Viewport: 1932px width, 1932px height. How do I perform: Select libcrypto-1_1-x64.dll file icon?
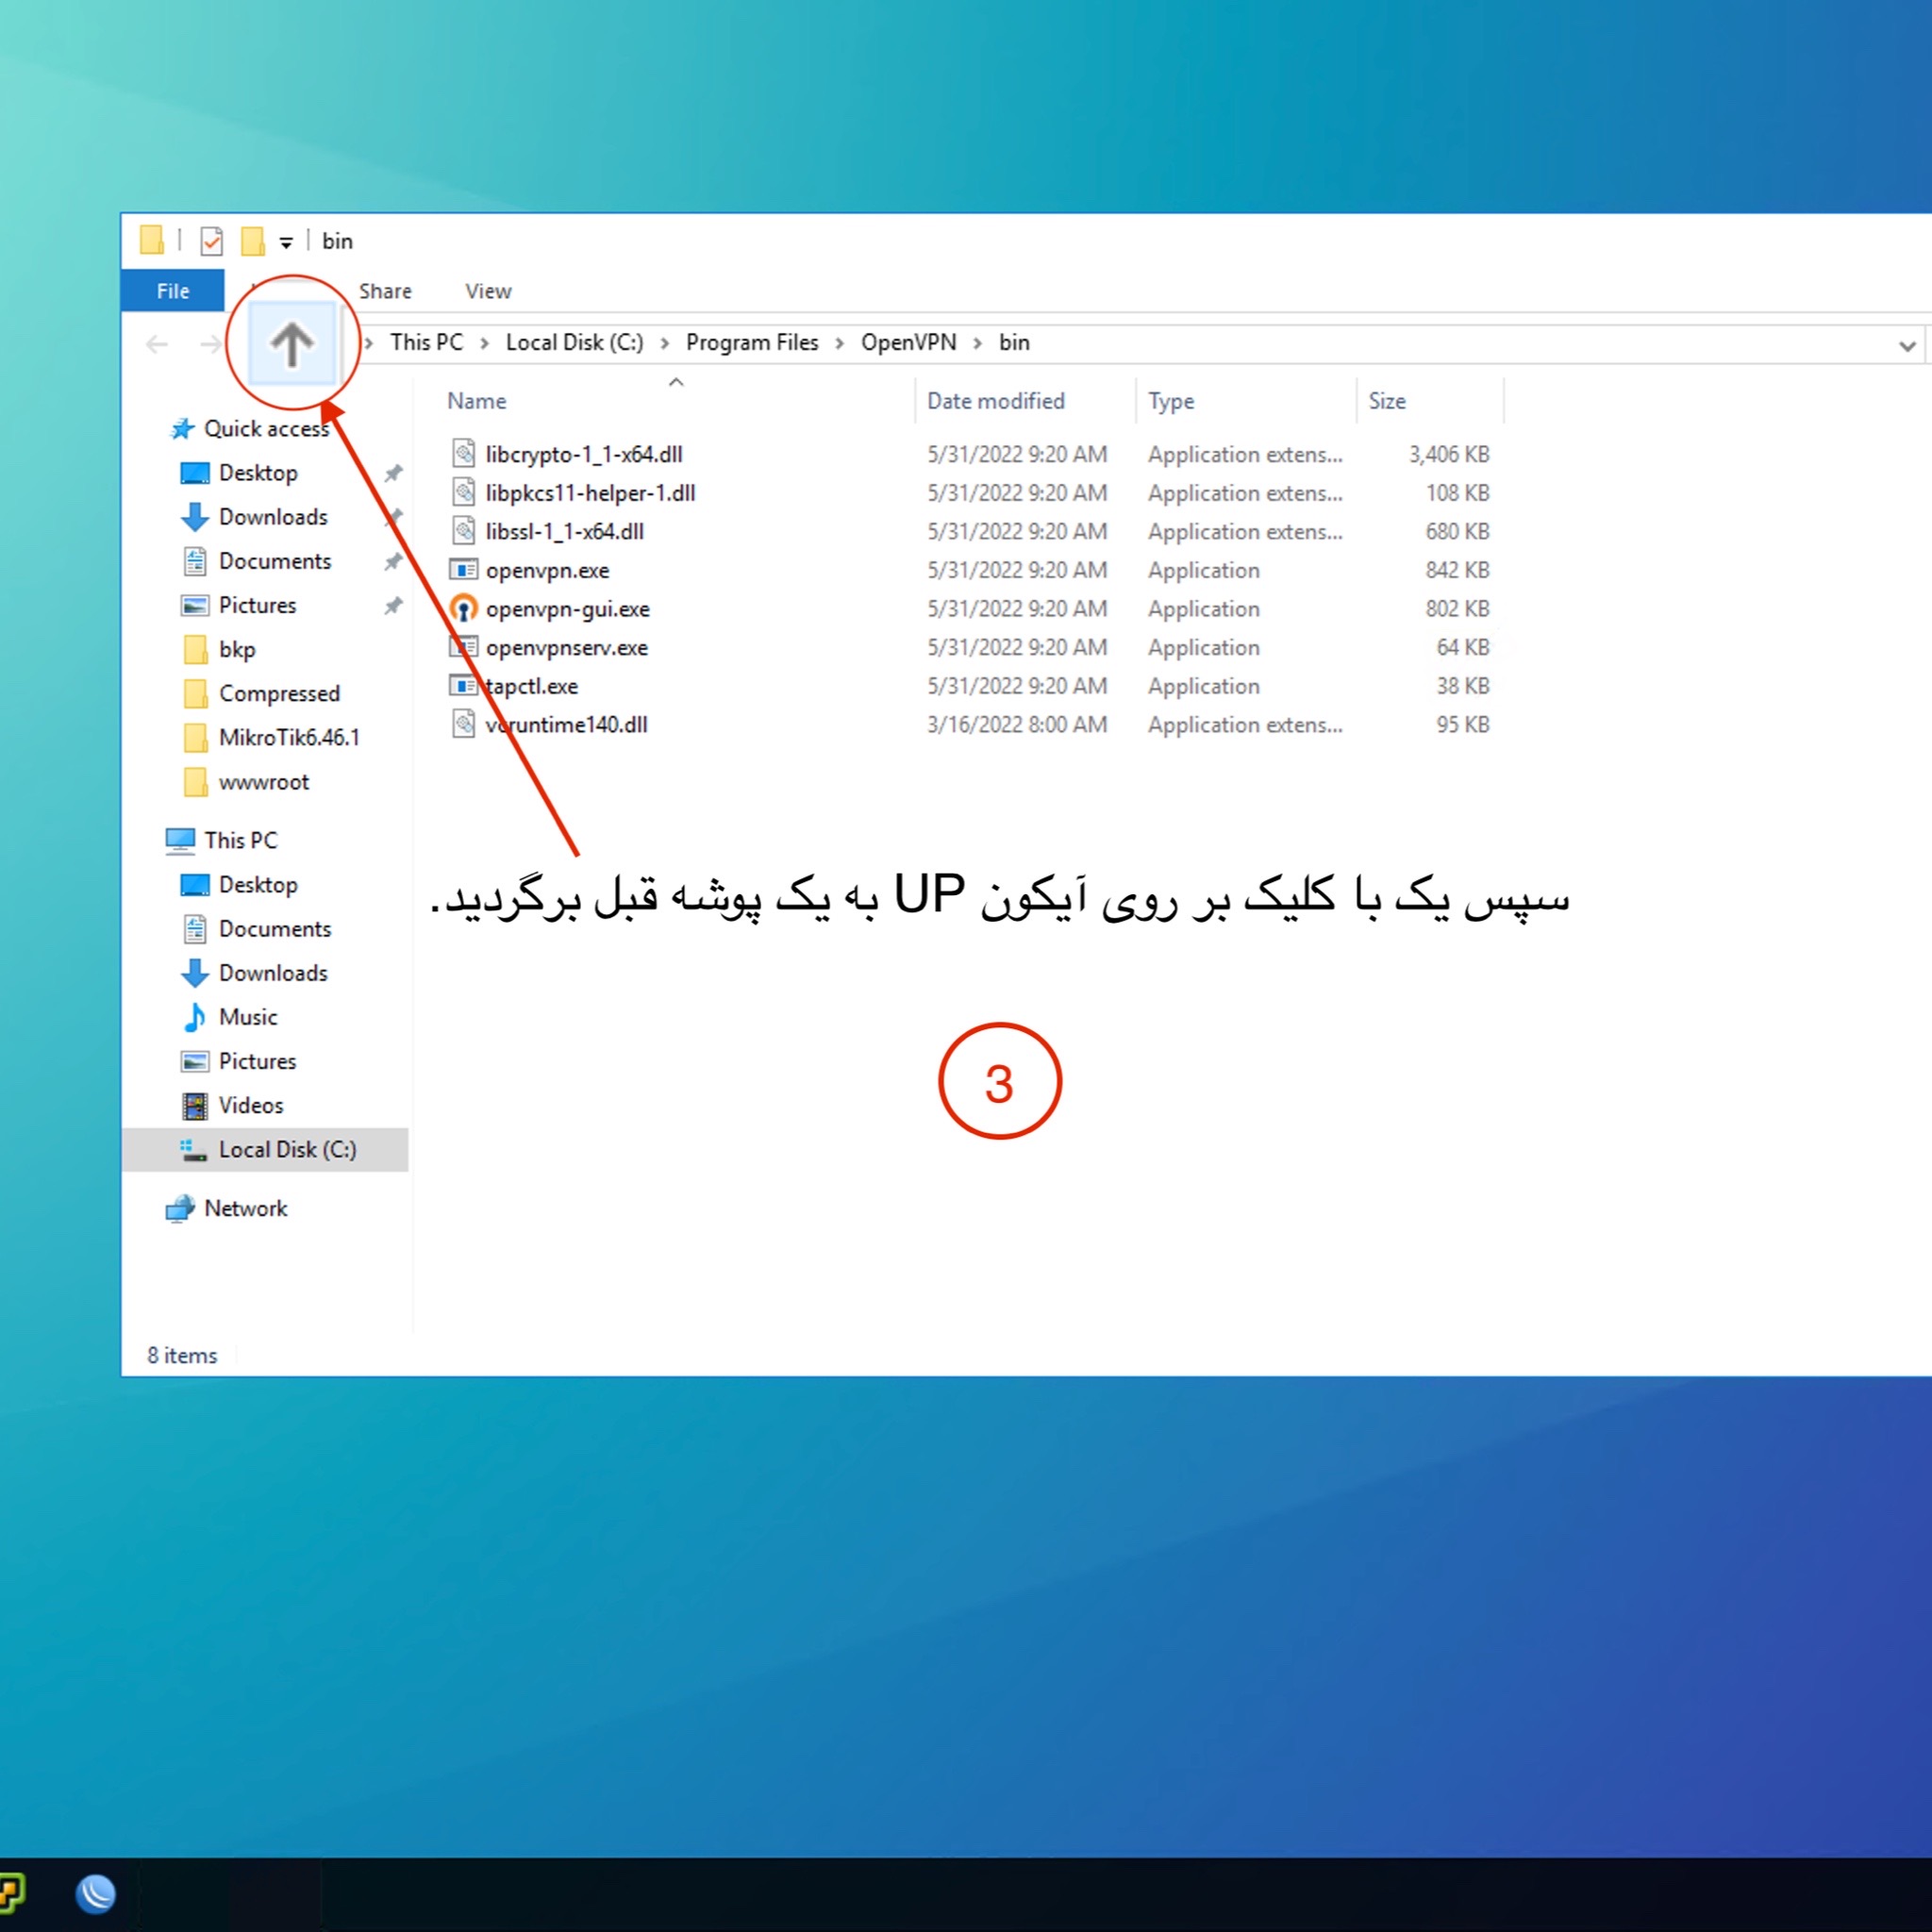click(463, 453)
